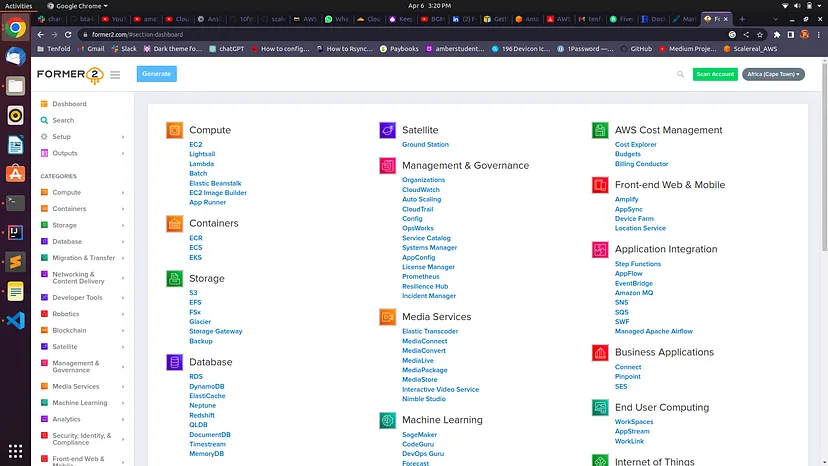This screenshot has height=466, width=828.
Task: Click the Application Integration icon
Action: click(600, 249)
